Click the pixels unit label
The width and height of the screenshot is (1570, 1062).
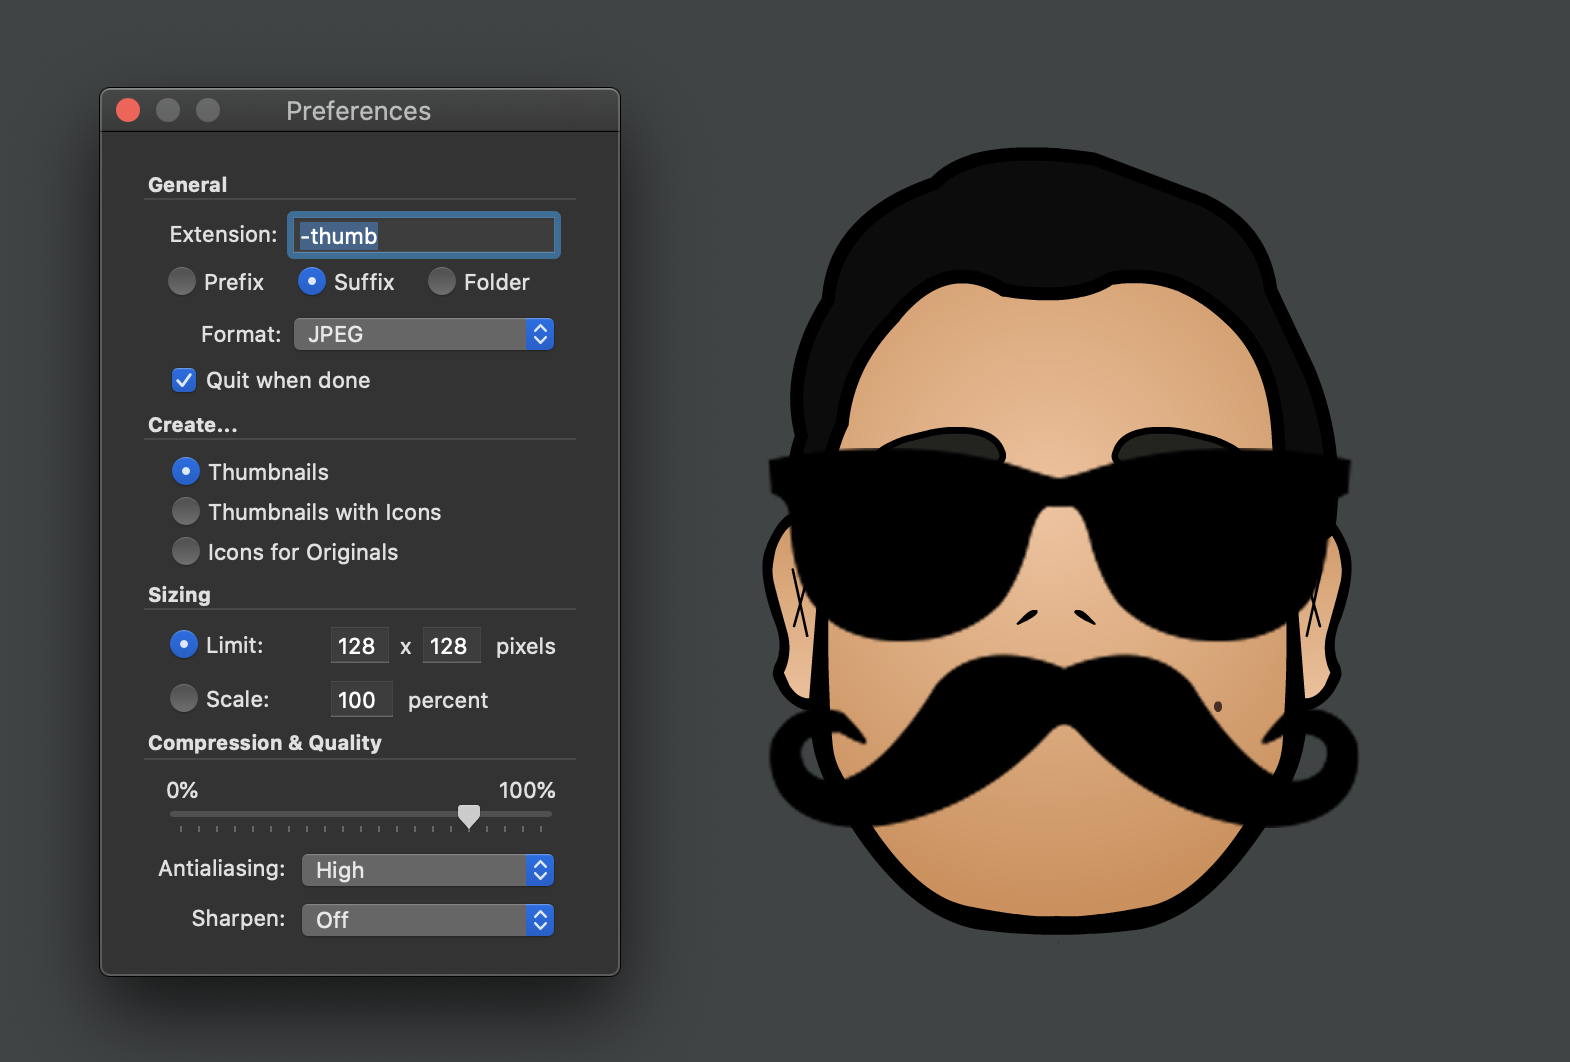pos(526,646)
